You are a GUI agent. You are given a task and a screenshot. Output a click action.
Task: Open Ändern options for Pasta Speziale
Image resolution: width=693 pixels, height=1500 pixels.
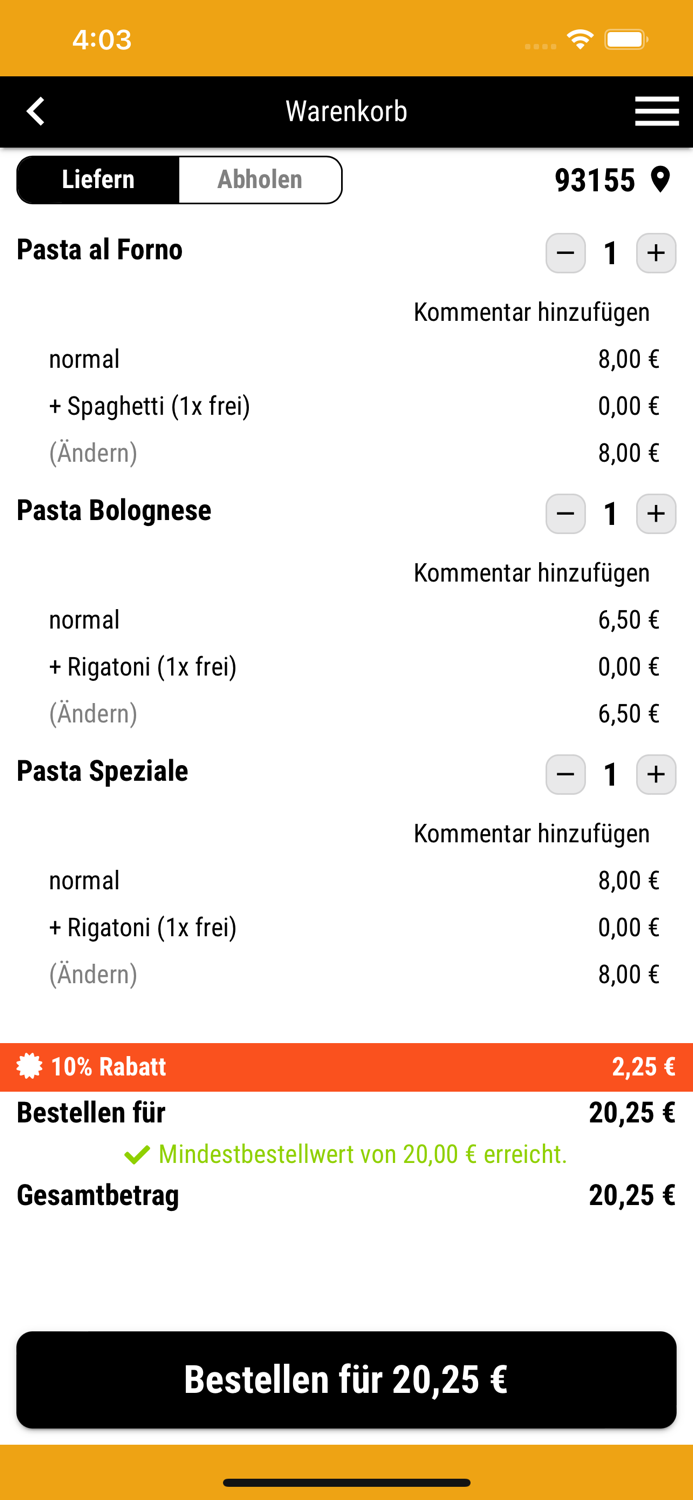point(92,974)
